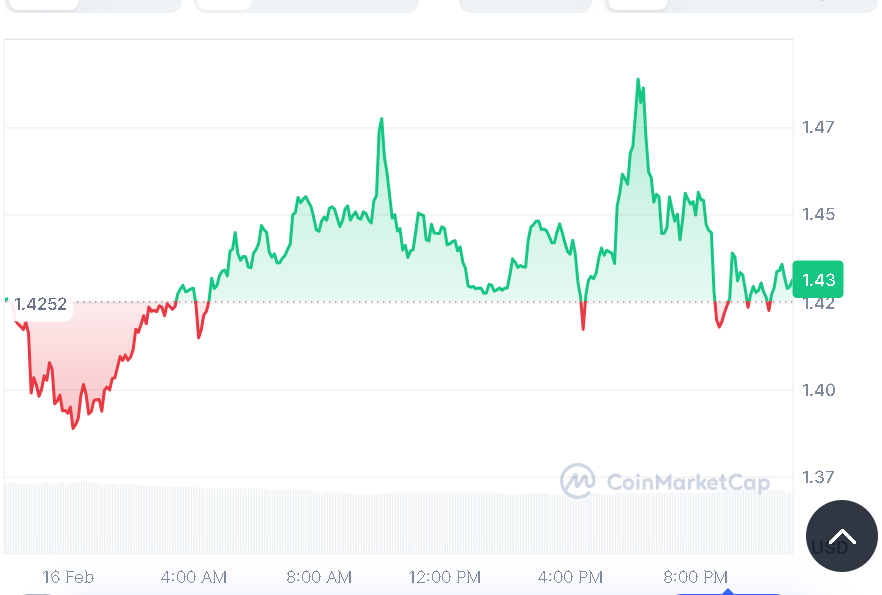Click the 1.40 price axis label
Screen dimensions: 882x595
(x=818, y=389)
